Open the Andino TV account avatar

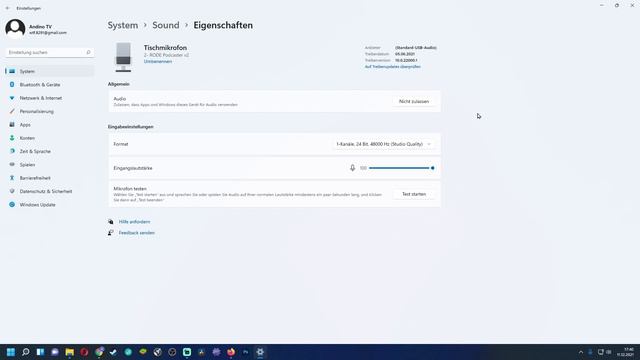pos(15,29)
